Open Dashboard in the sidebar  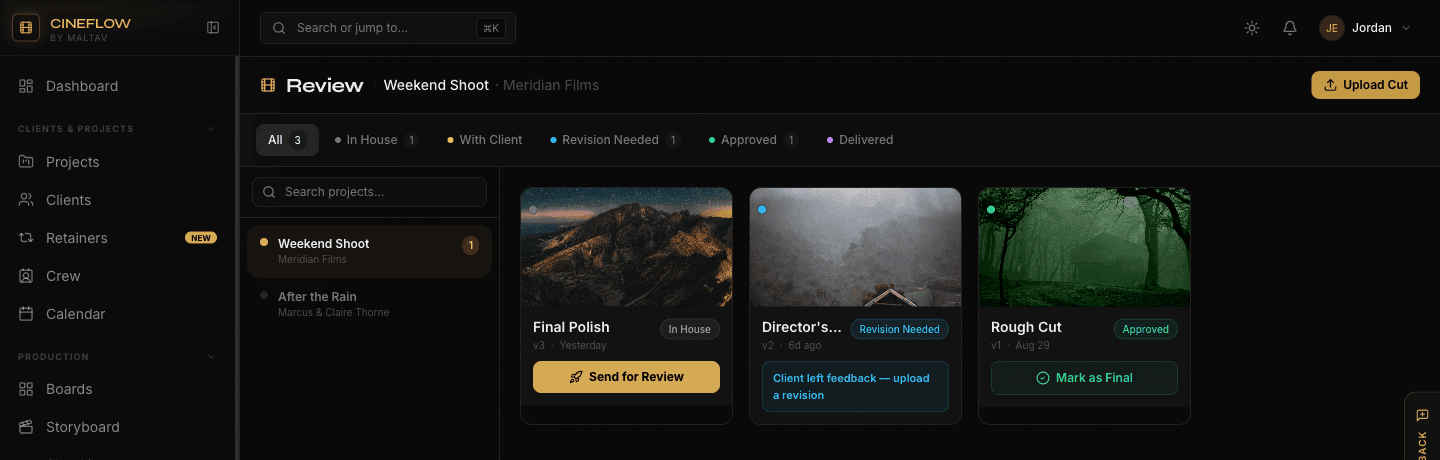point(119,86)
